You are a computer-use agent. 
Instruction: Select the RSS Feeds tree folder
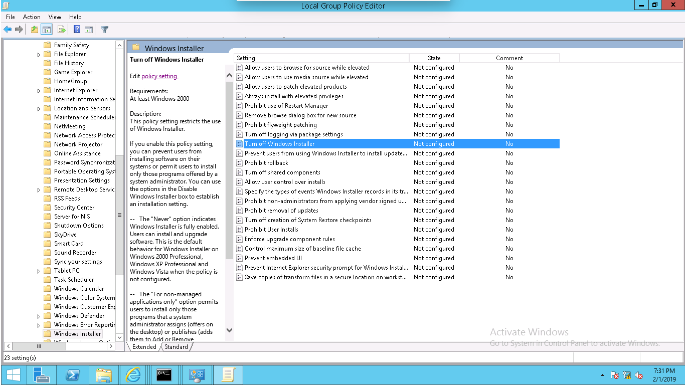click(67, 198)
